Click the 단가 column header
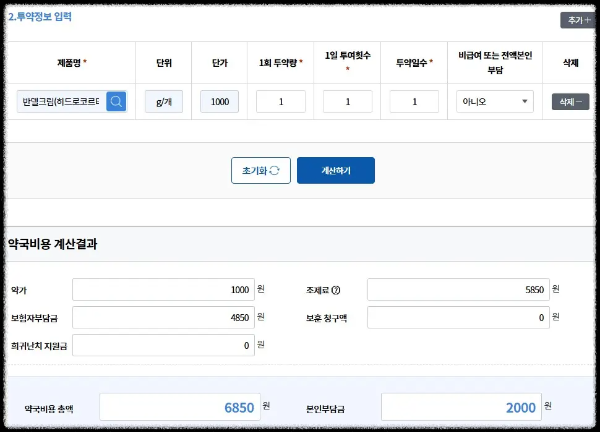 point(220,63)
